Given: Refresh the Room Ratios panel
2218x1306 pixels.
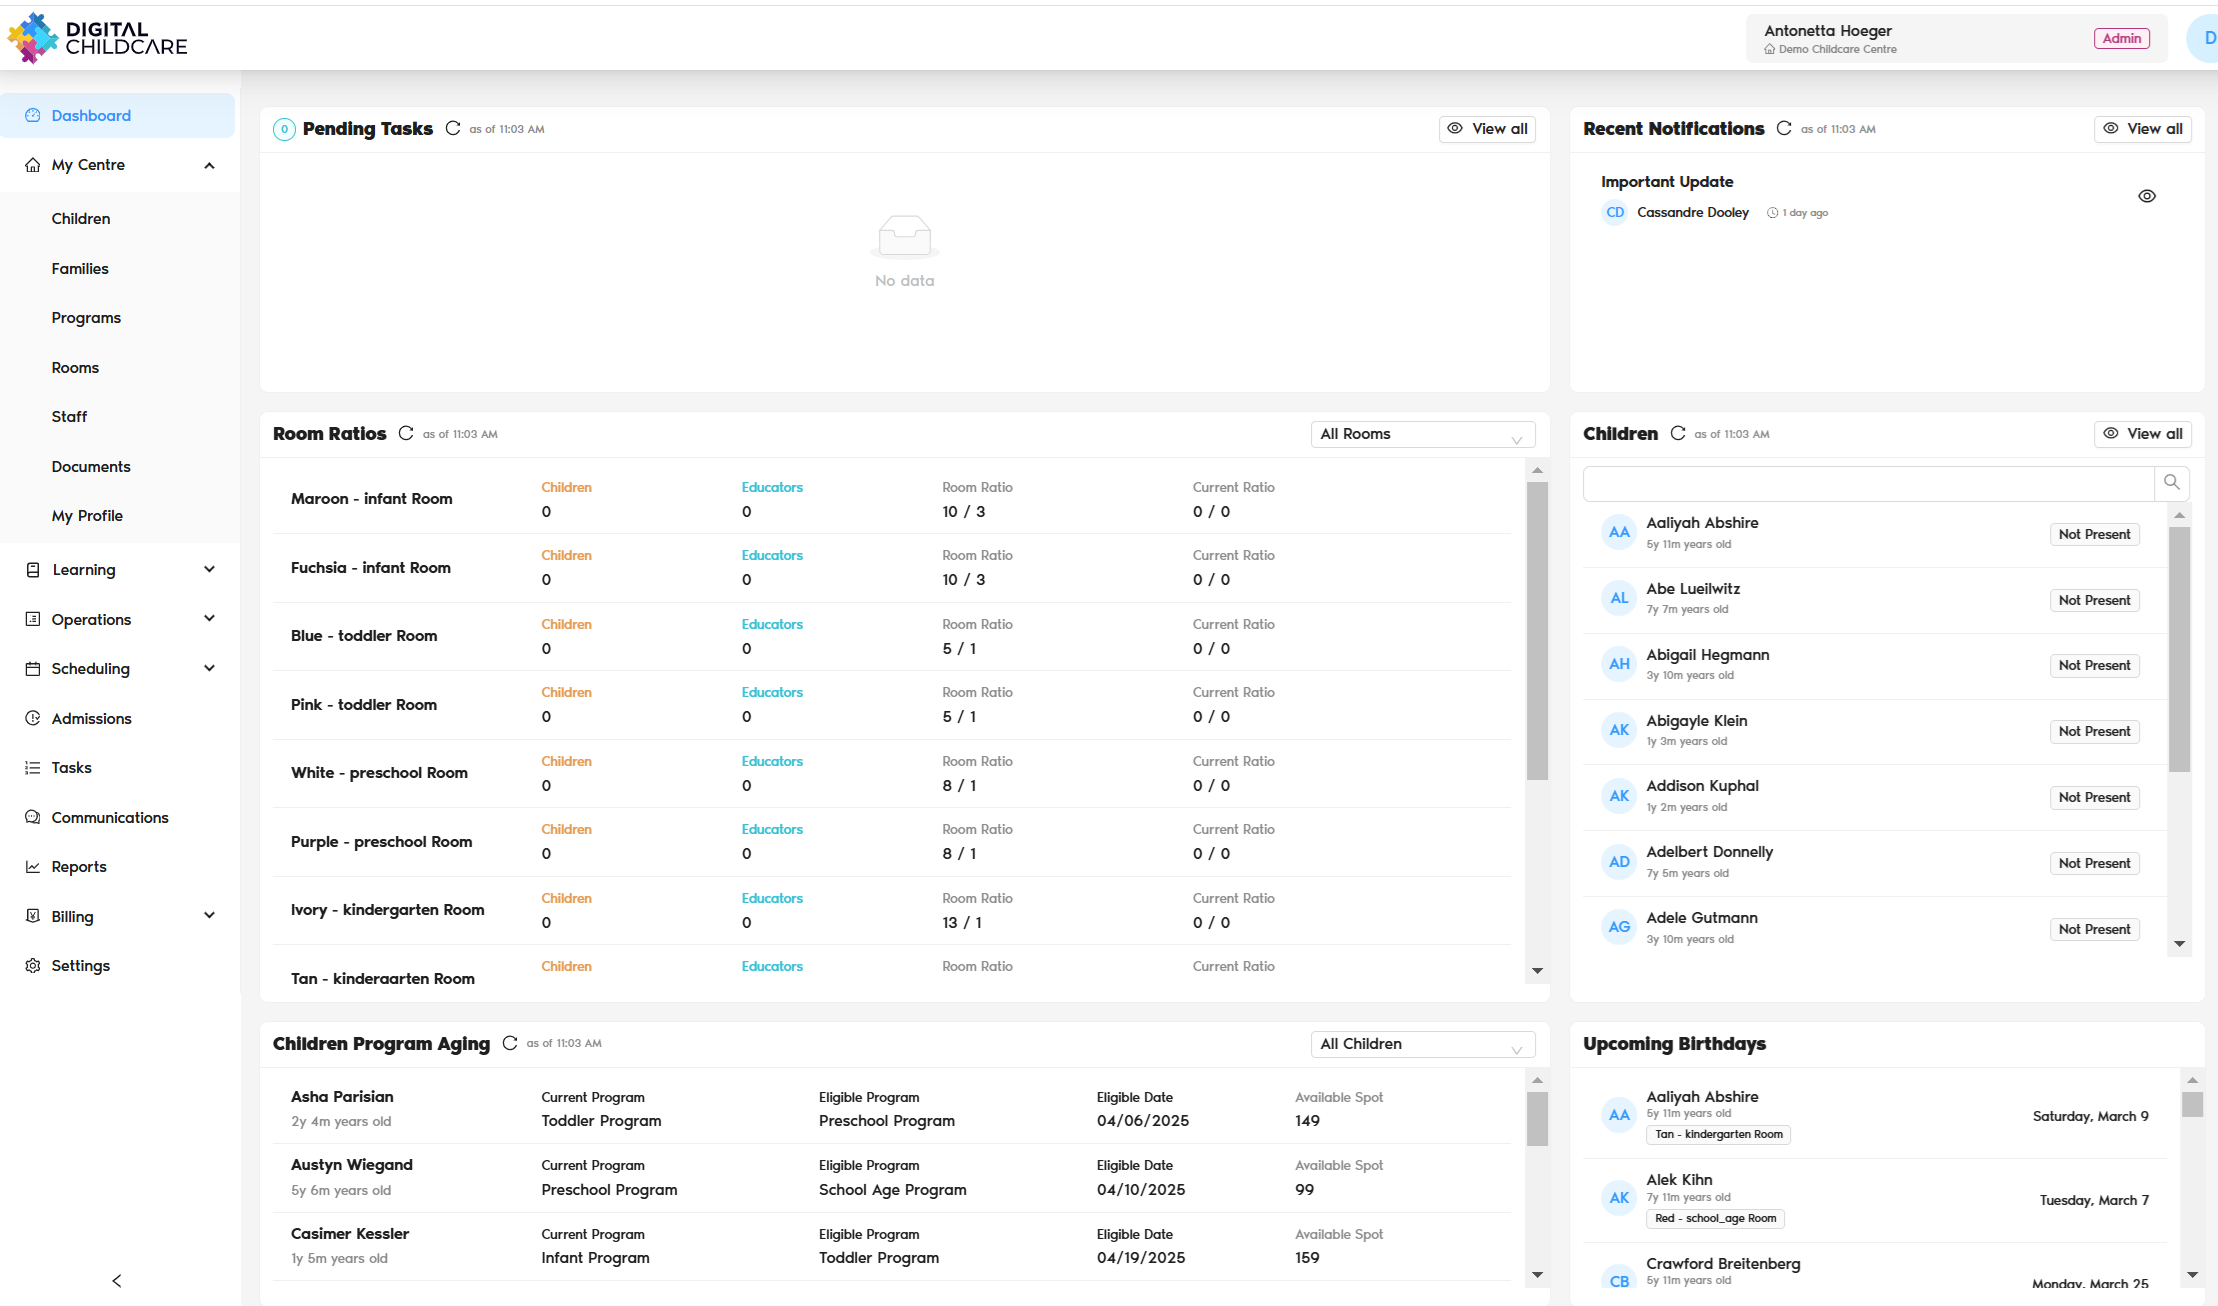Looking at the screenshot, I should [x=406, y=433].
